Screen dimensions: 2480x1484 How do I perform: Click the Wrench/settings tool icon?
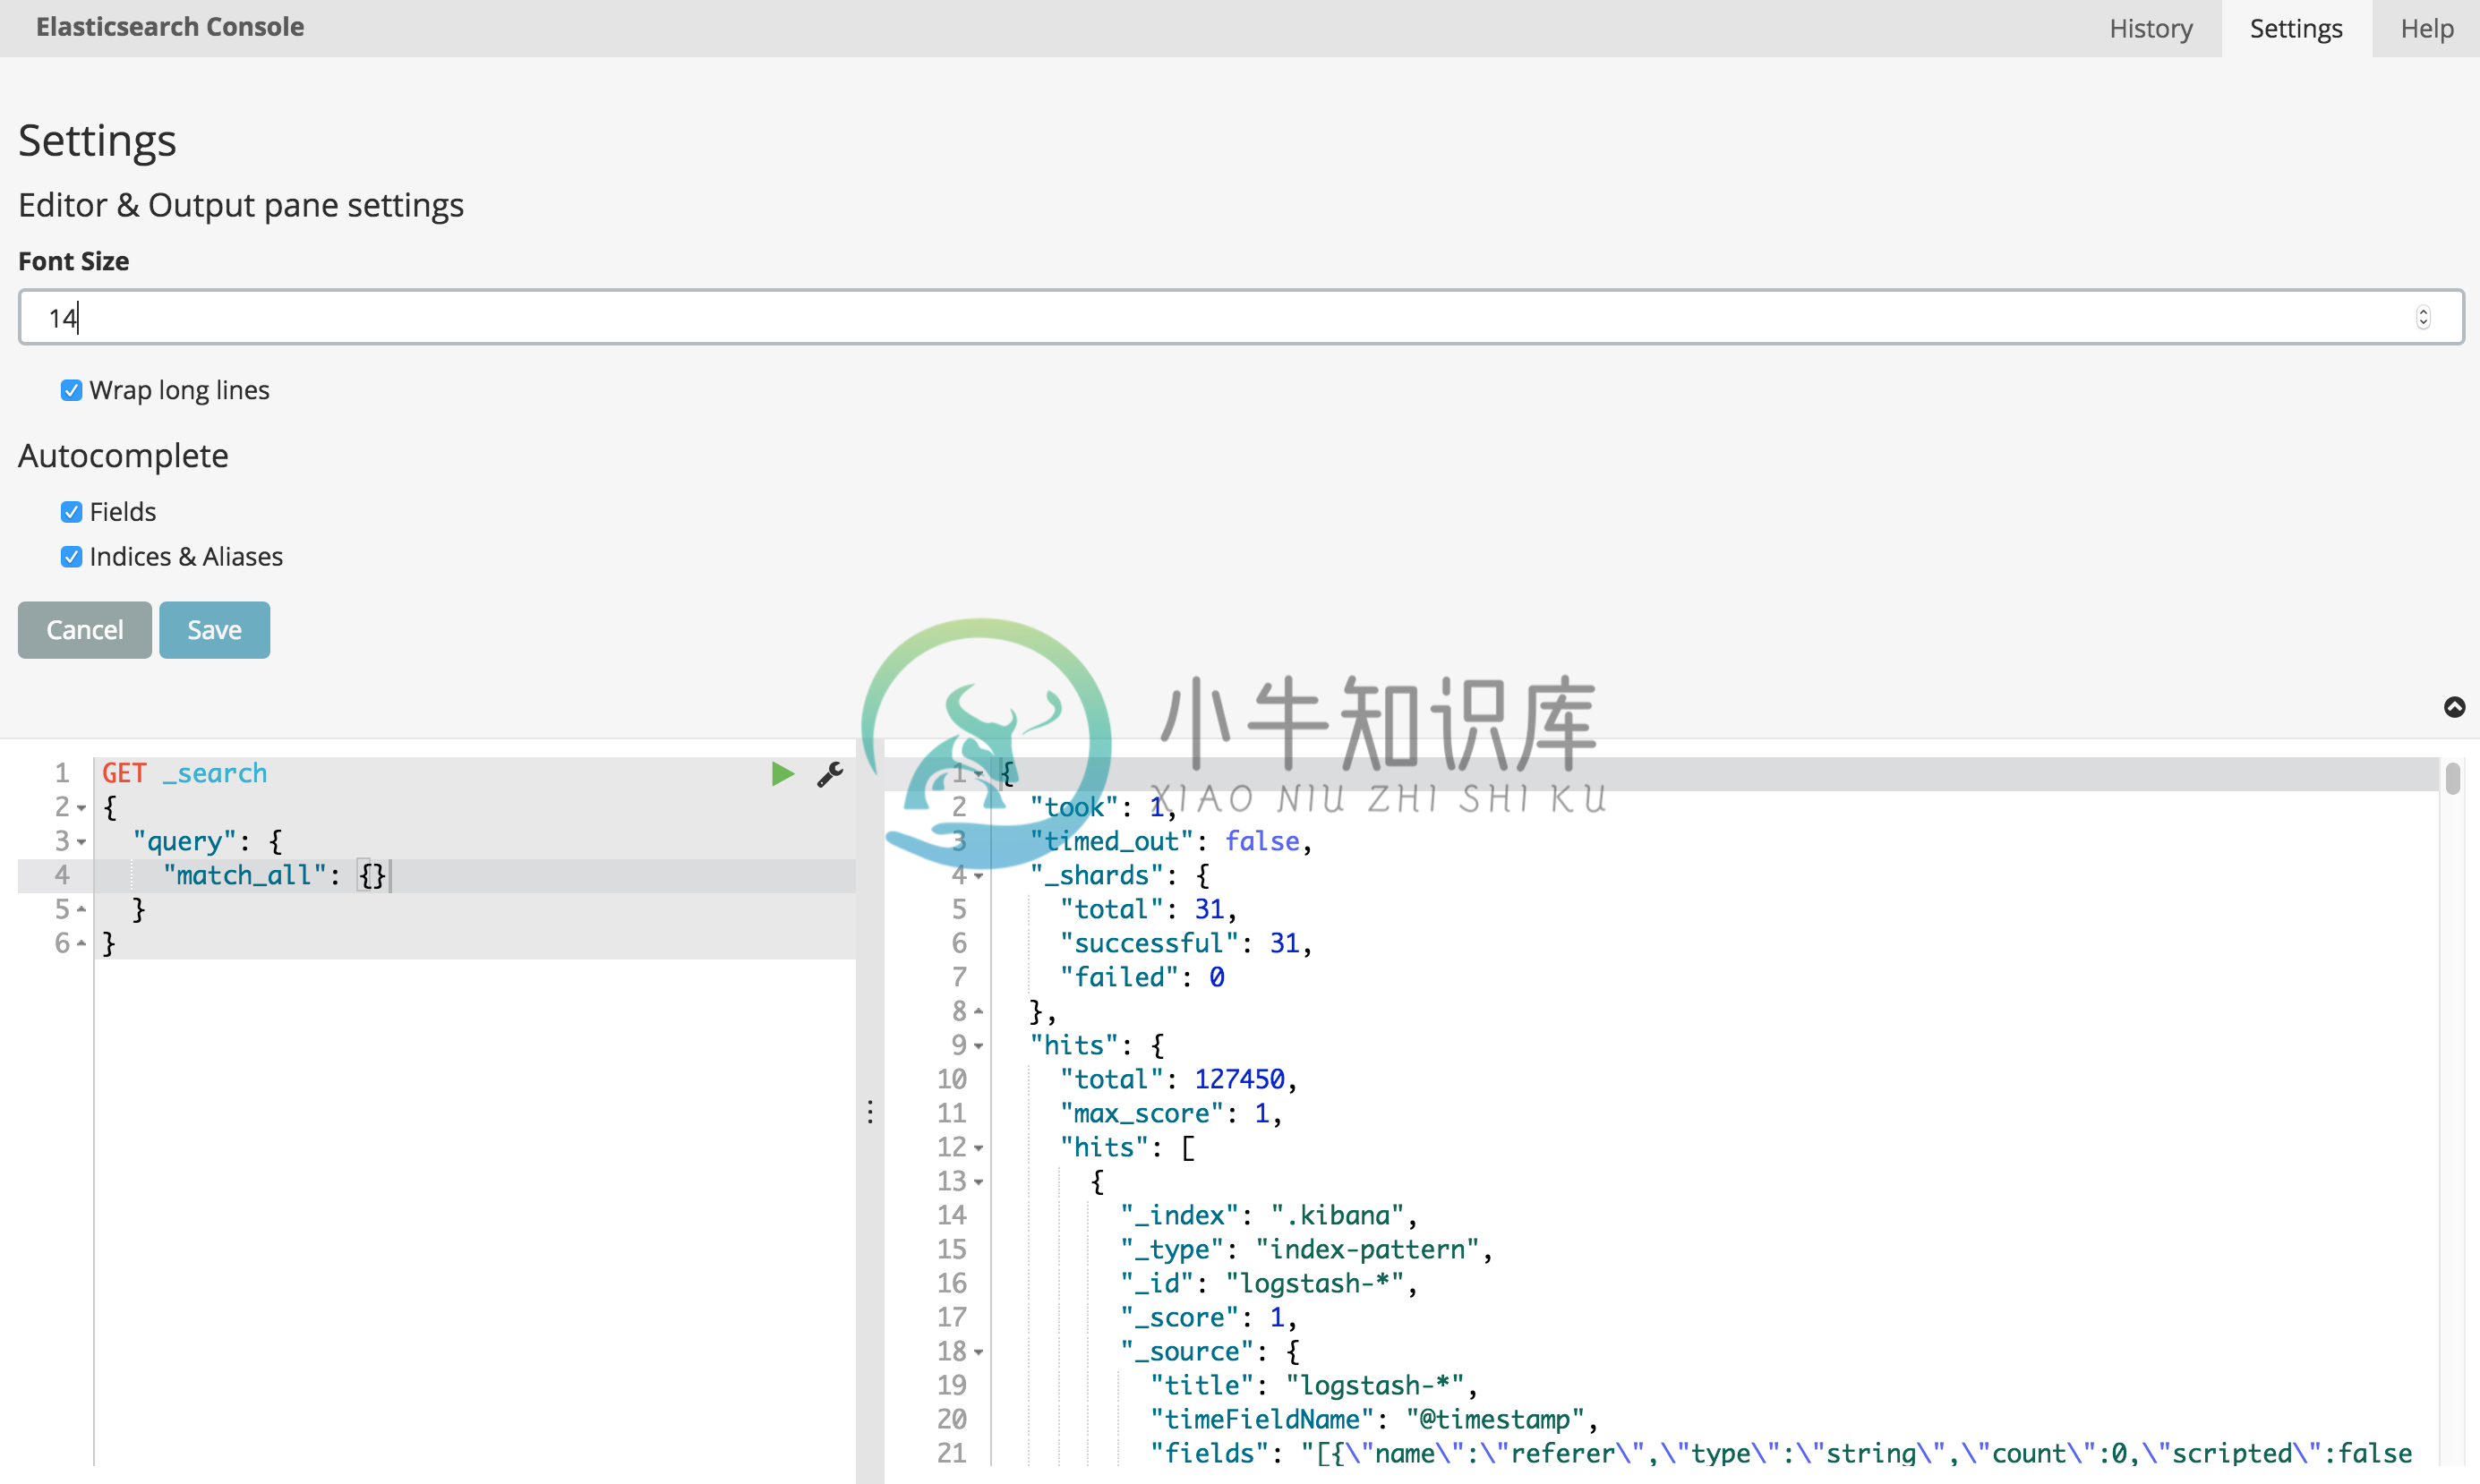[x=830, y=772]
